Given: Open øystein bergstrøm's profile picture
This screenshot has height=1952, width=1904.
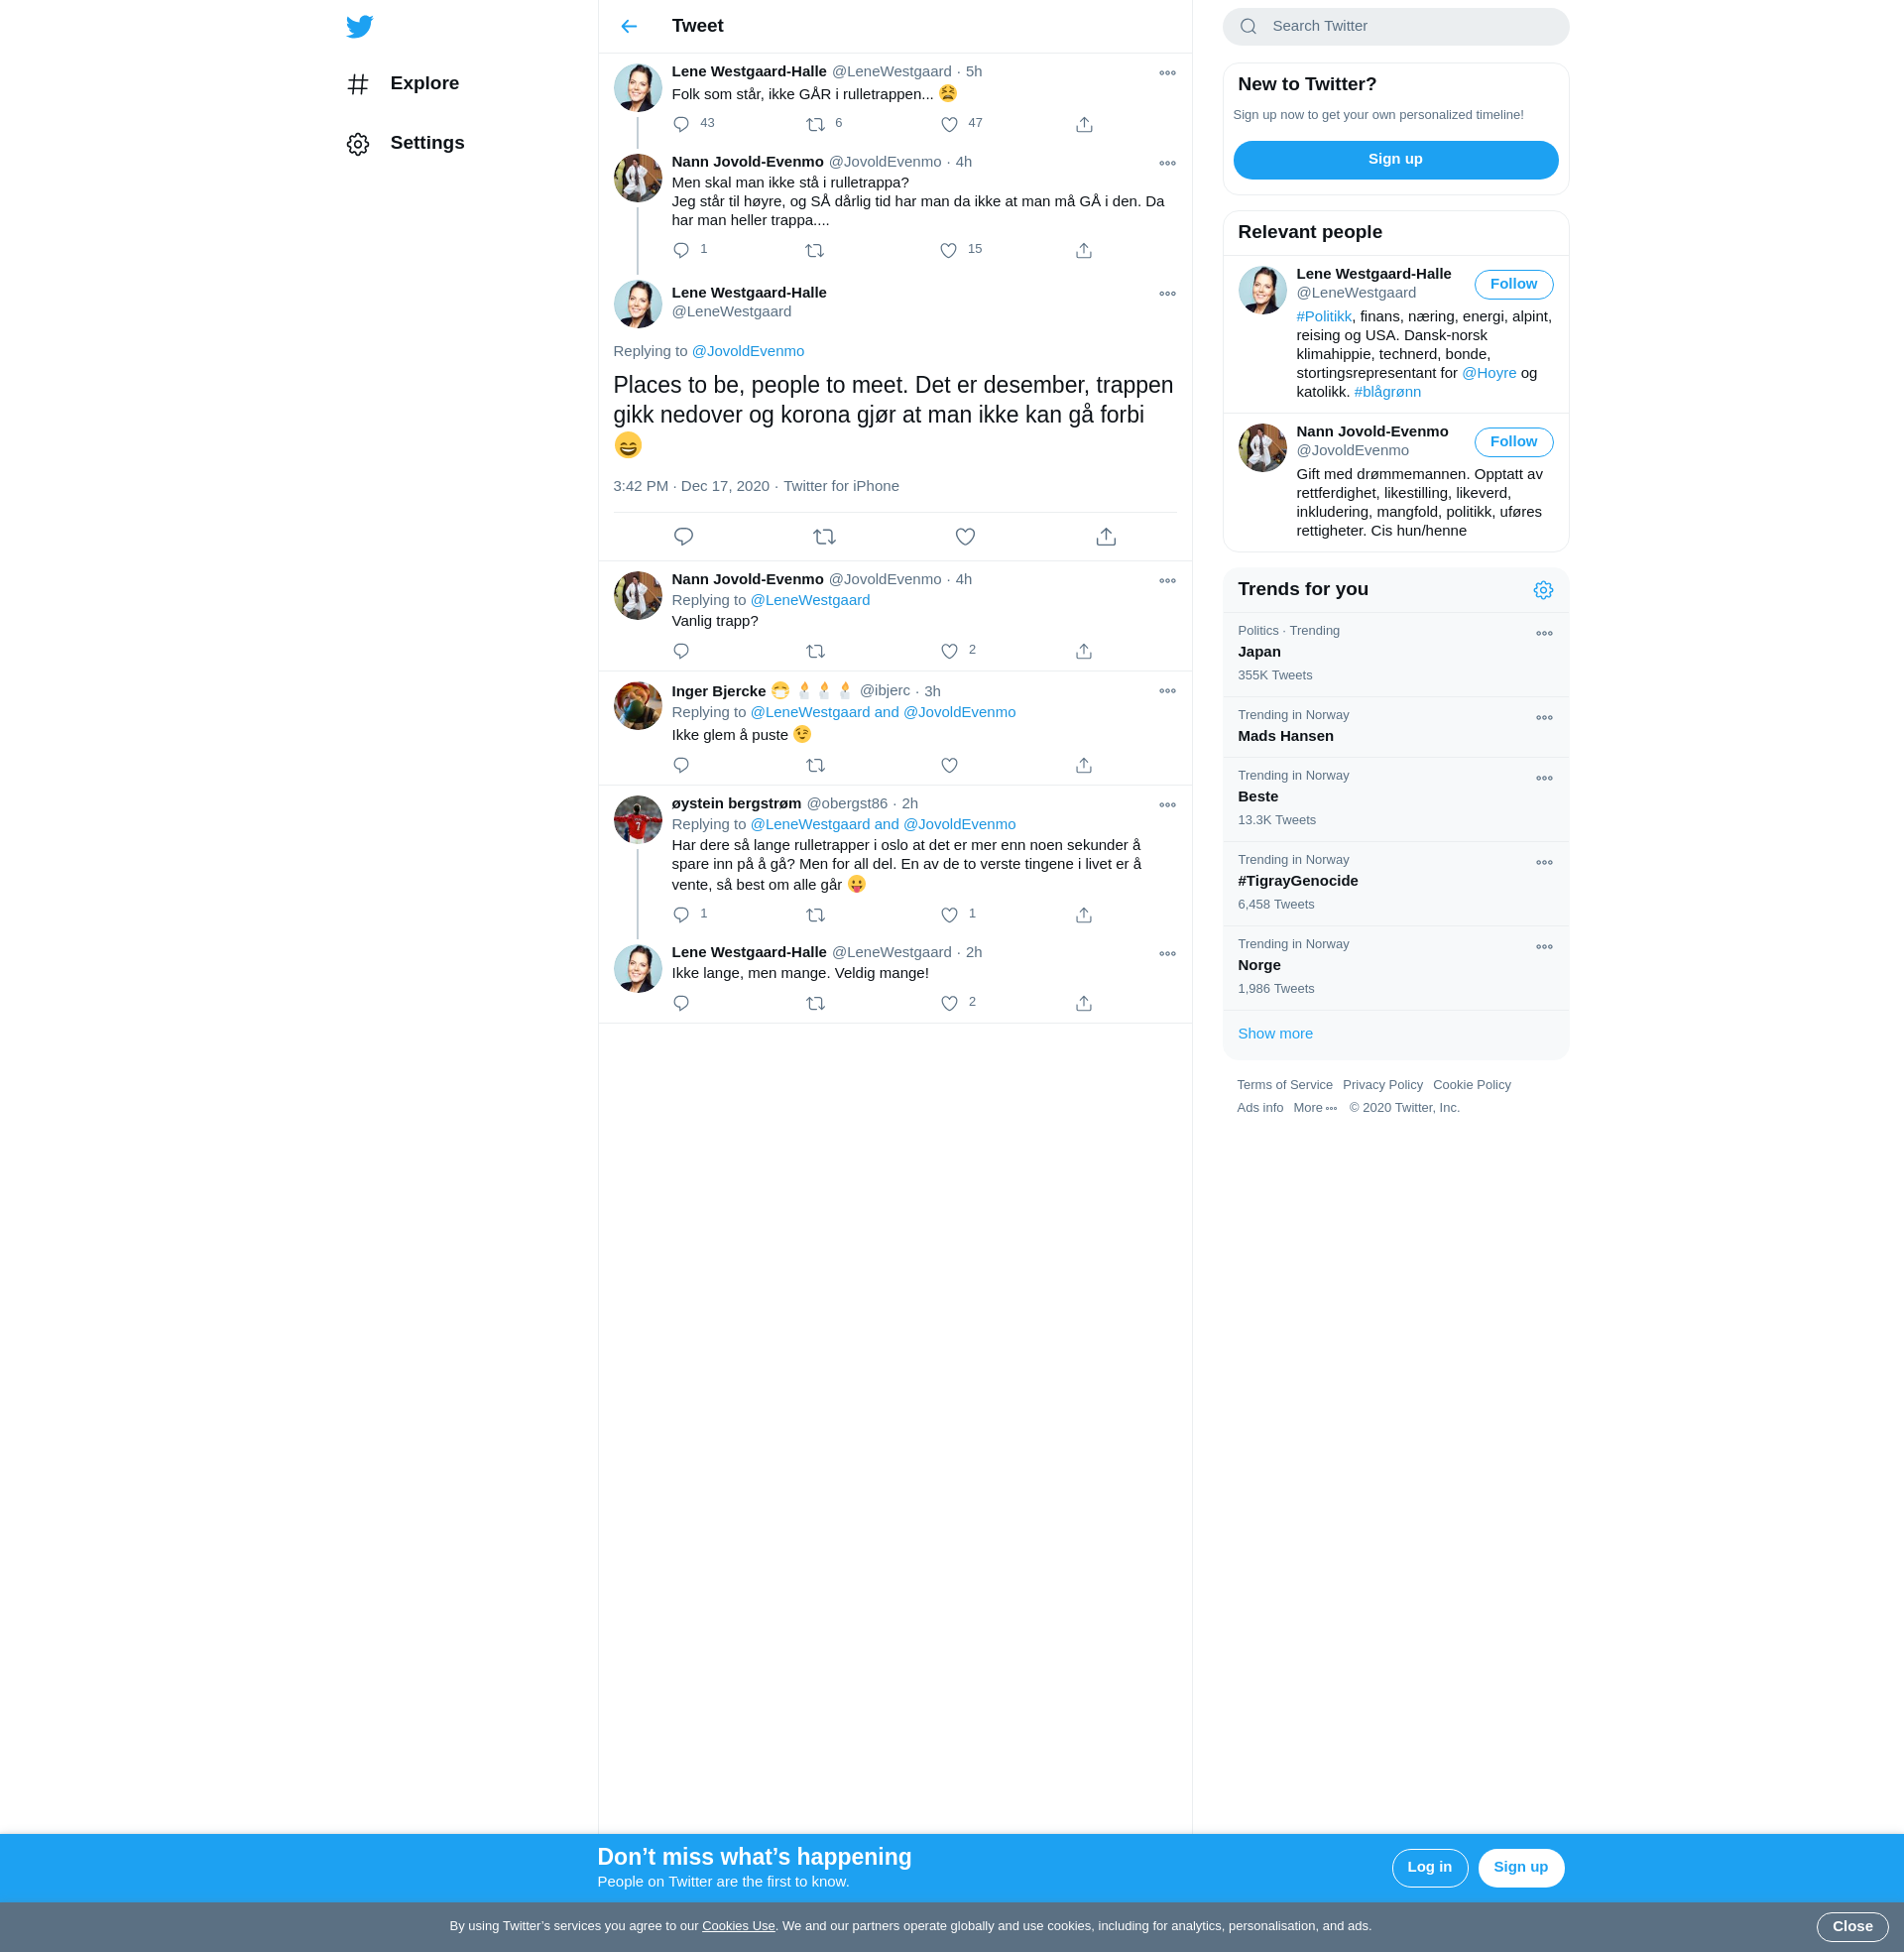Looking at the screenshot, I should click(x=638, y=820).
